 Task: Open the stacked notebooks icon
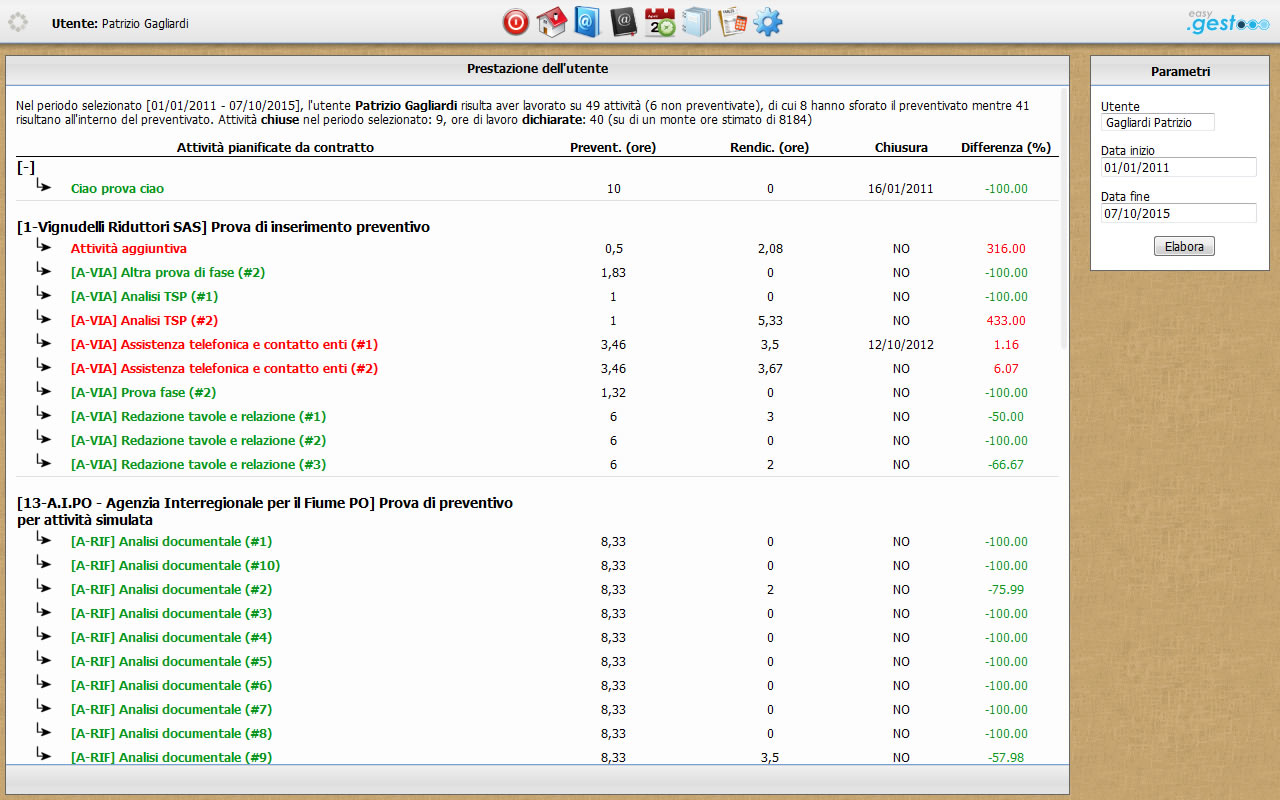point(696,22)
